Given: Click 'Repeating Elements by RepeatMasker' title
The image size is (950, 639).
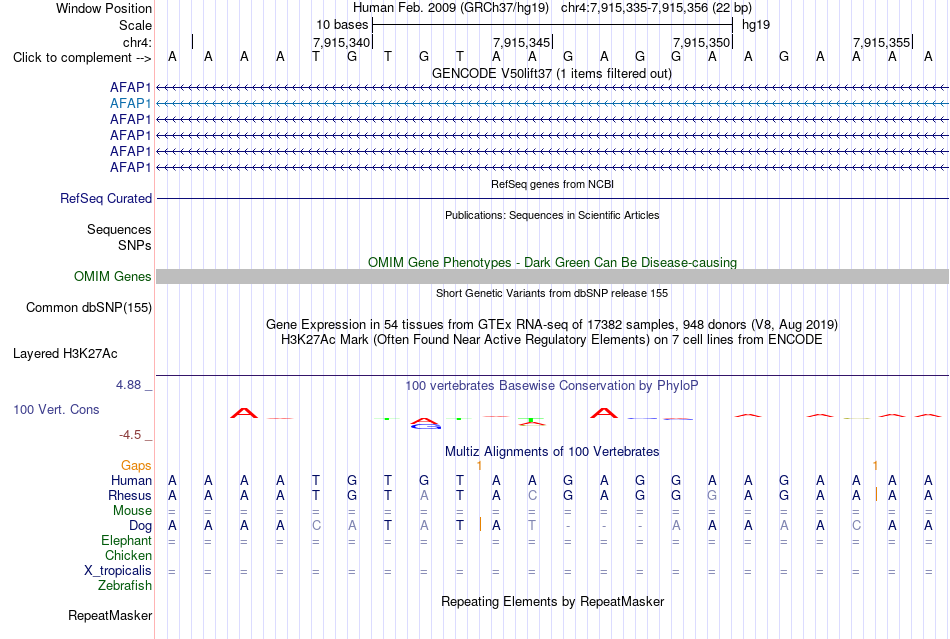Looking at the screenshot, I should point(552,602).
